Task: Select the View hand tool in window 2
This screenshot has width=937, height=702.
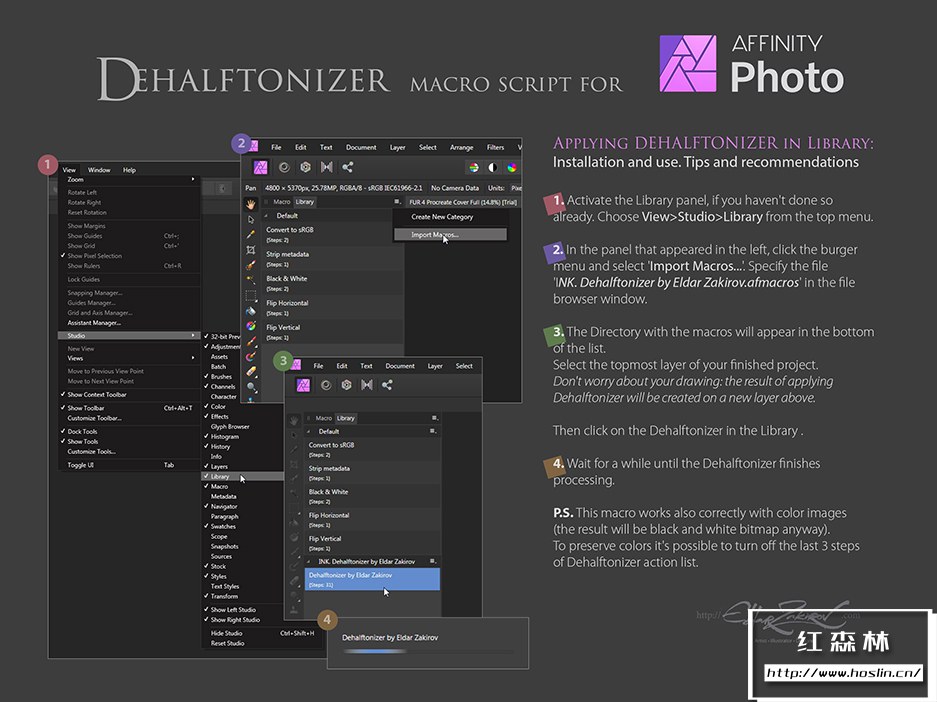Action: point(251,204)
